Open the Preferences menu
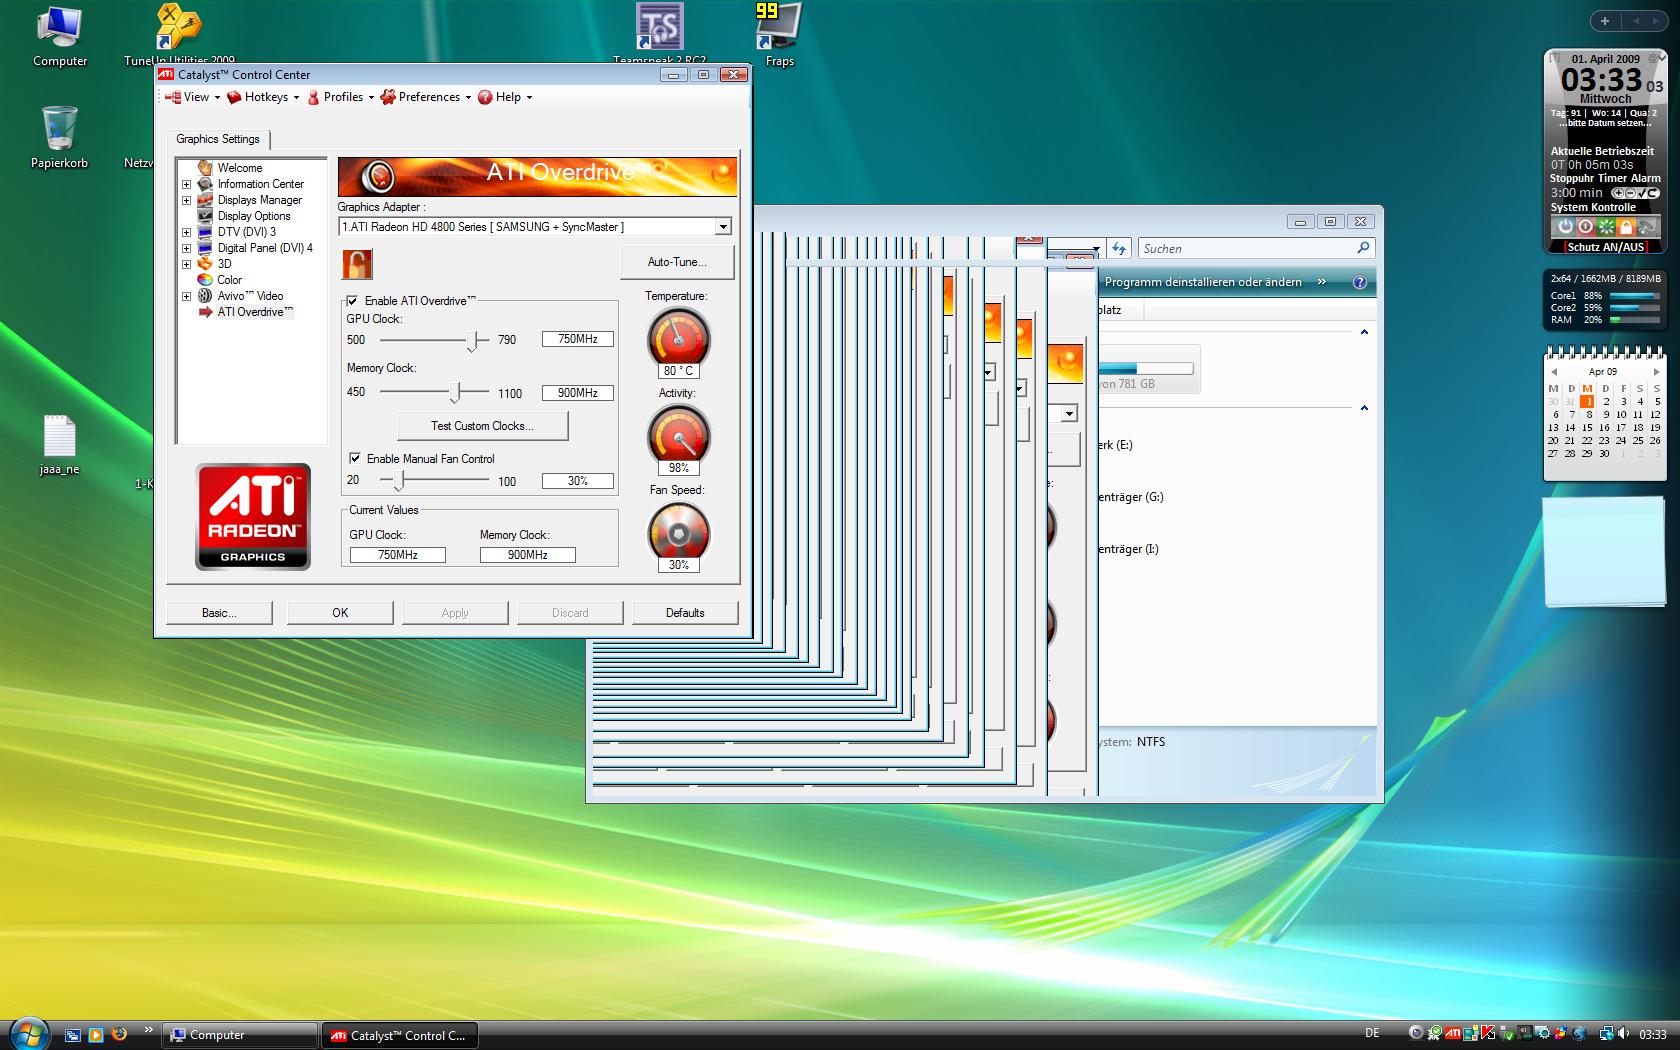1680x1050 pixels. point(426,97)
